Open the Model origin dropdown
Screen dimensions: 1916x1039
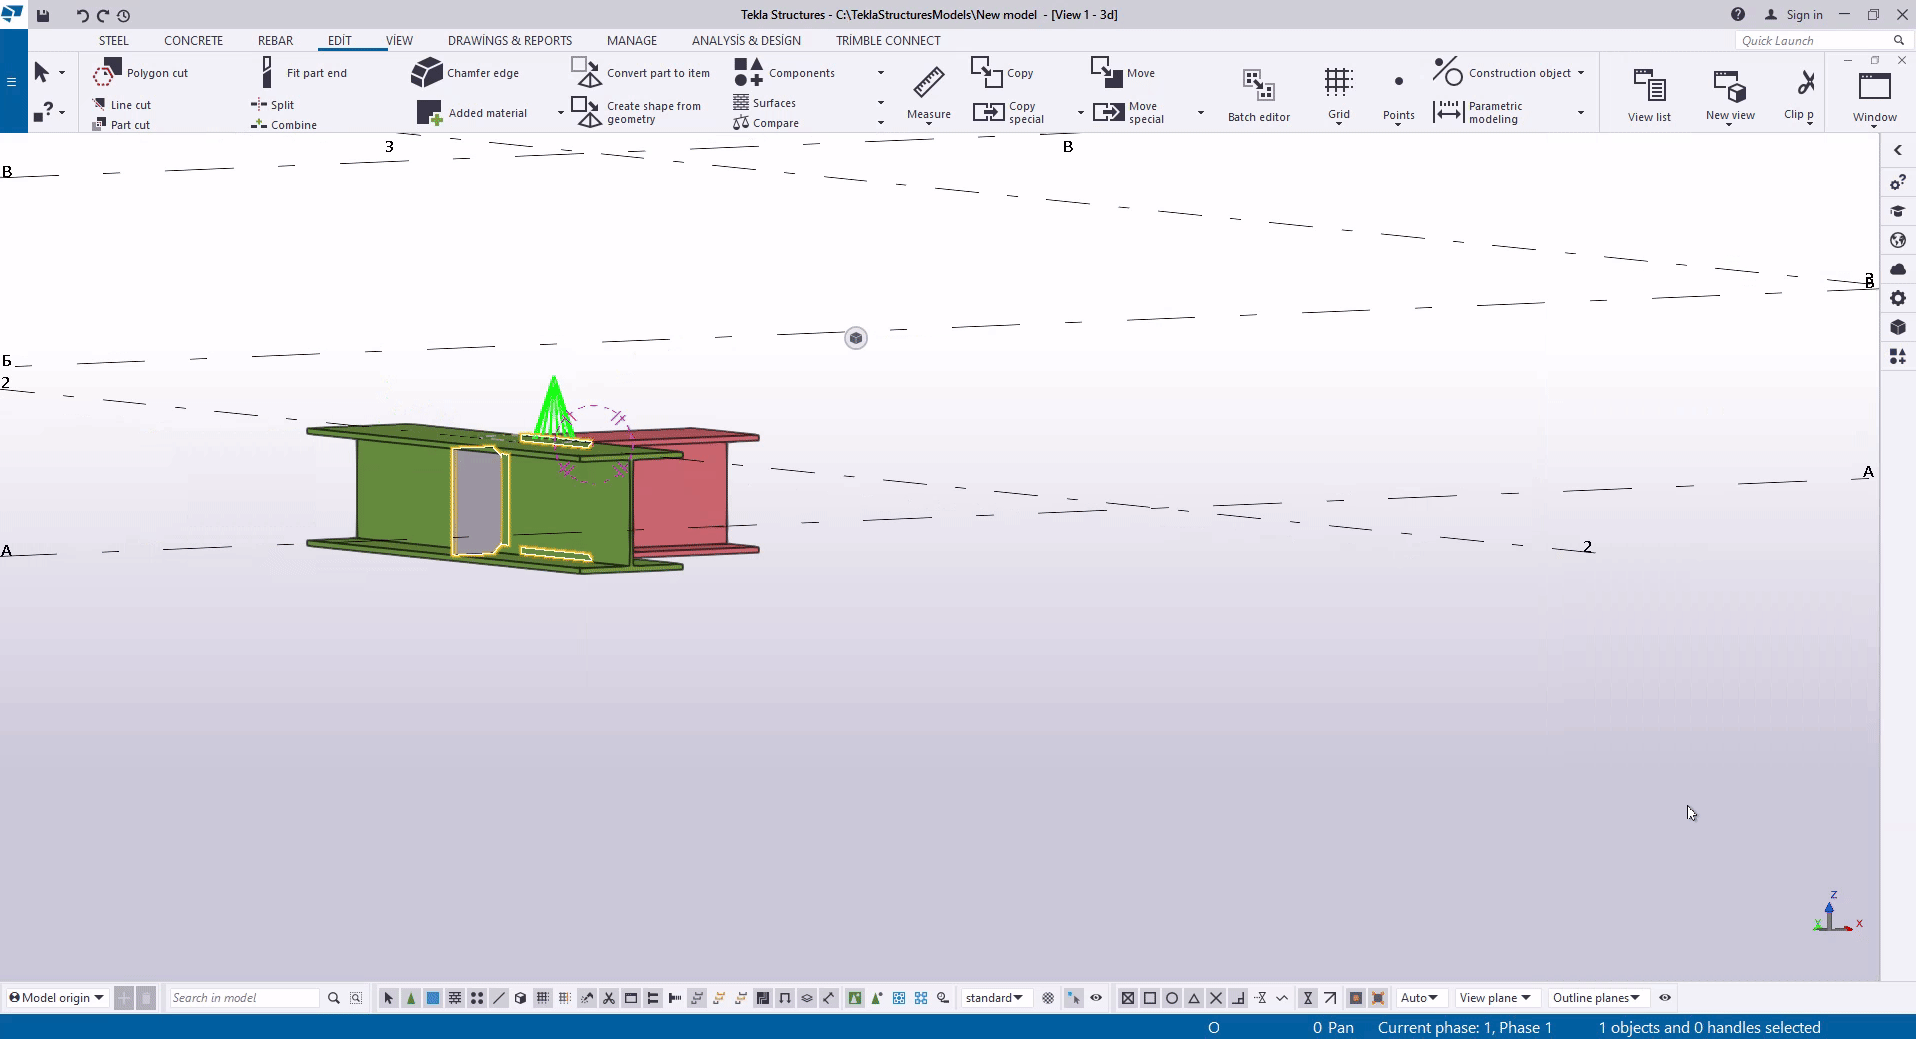[57, 998]
